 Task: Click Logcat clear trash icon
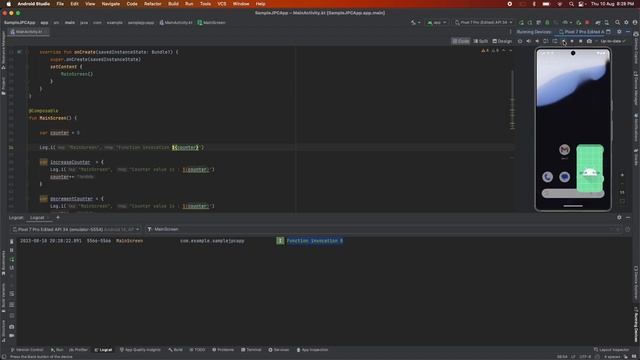click(x=11, y=242)
